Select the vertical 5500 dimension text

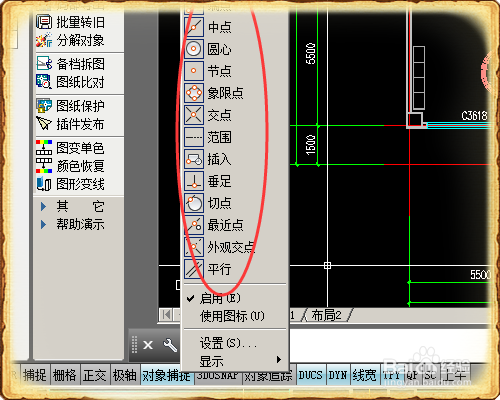[x=310, y=53]
